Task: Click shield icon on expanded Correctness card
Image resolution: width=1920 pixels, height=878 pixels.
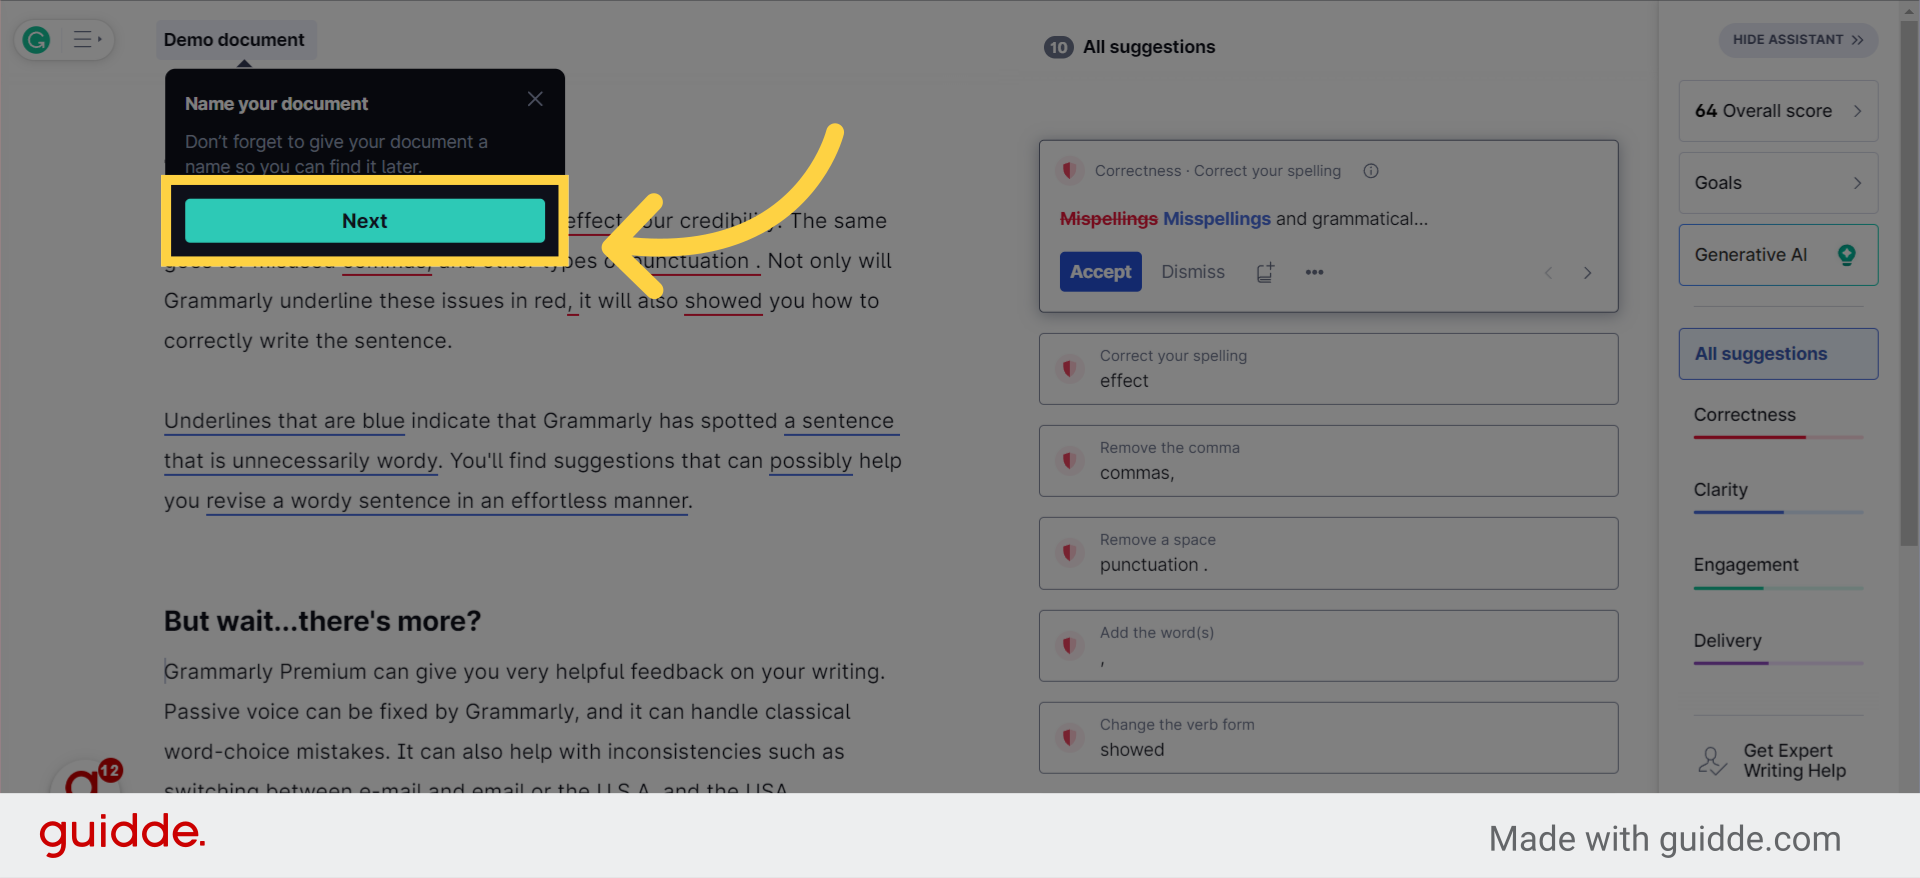Action: 1070,171
